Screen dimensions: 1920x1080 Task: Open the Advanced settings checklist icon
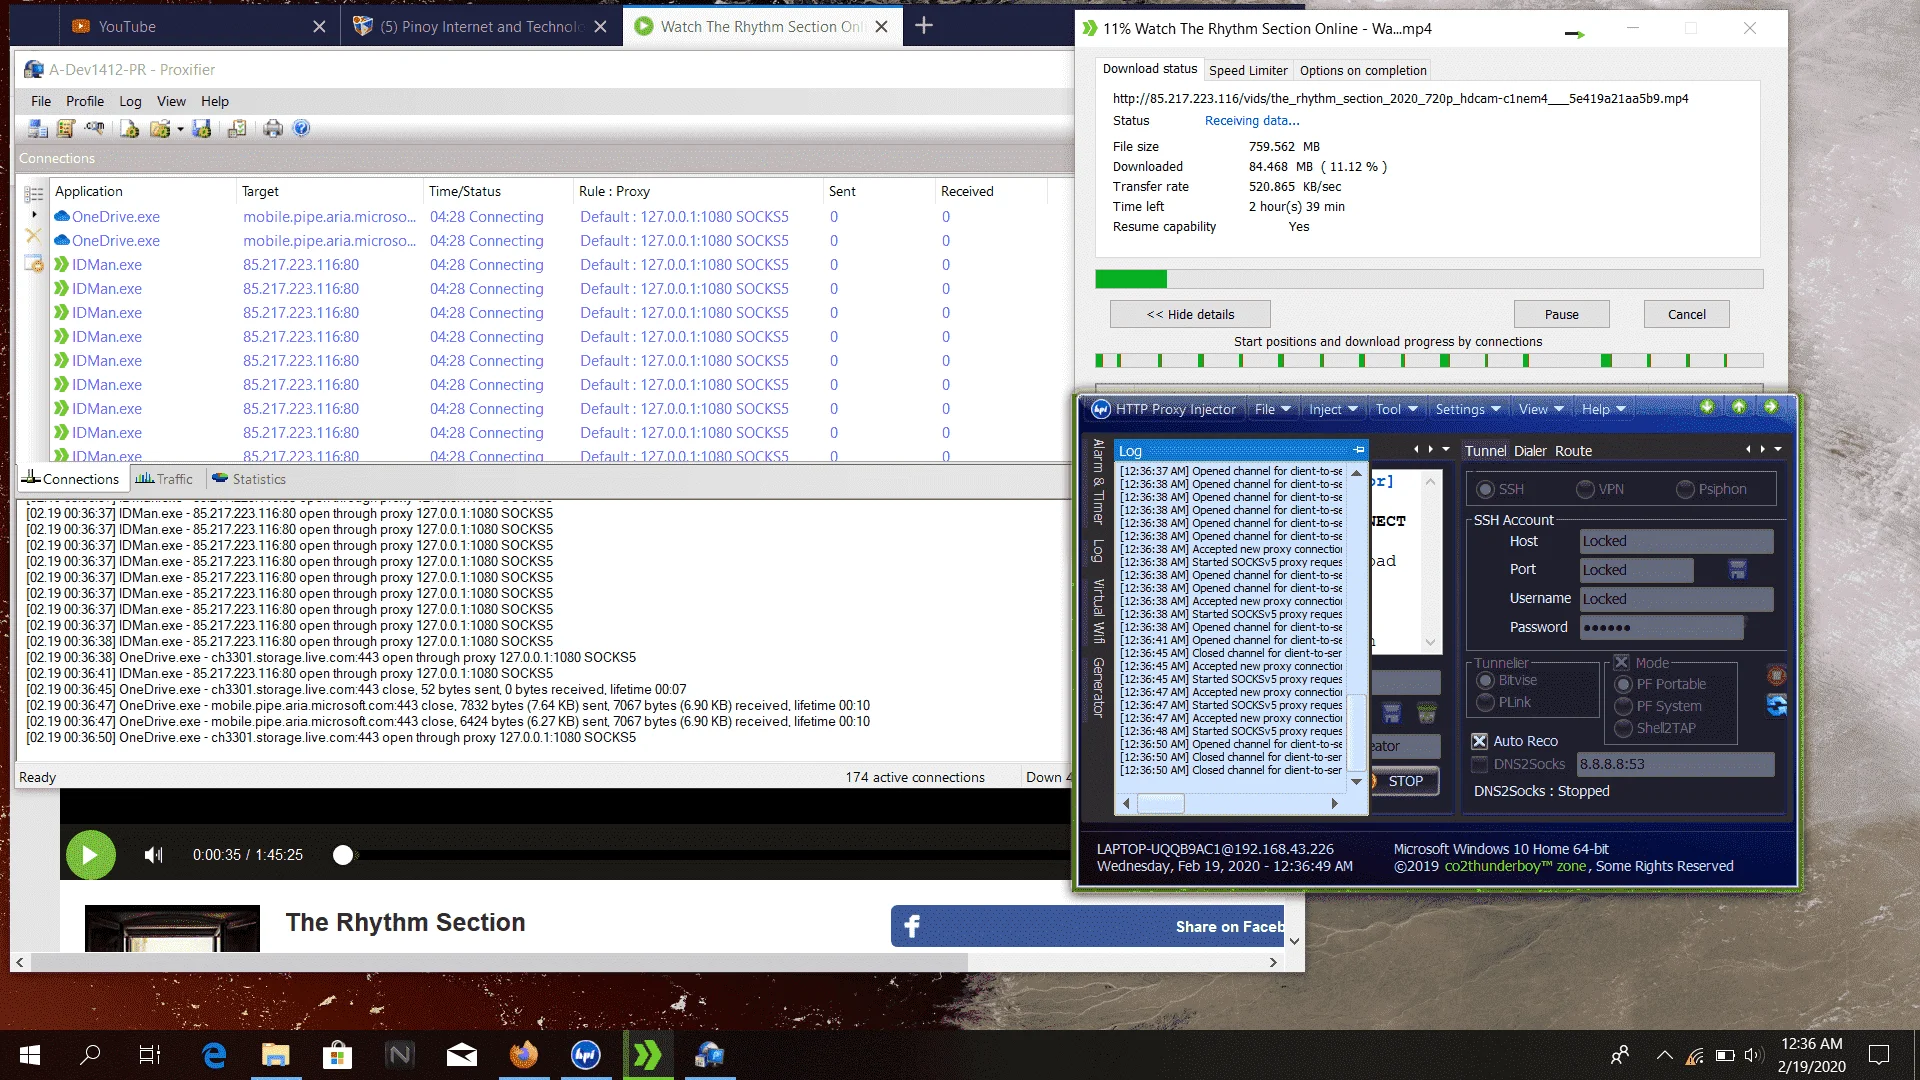point(237,129)
